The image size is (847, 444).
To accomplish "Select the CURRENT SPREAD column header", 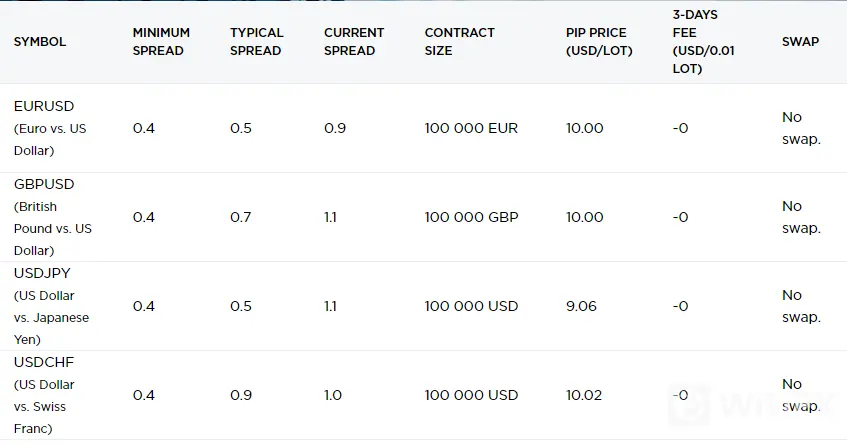I will tap(354, 42).
